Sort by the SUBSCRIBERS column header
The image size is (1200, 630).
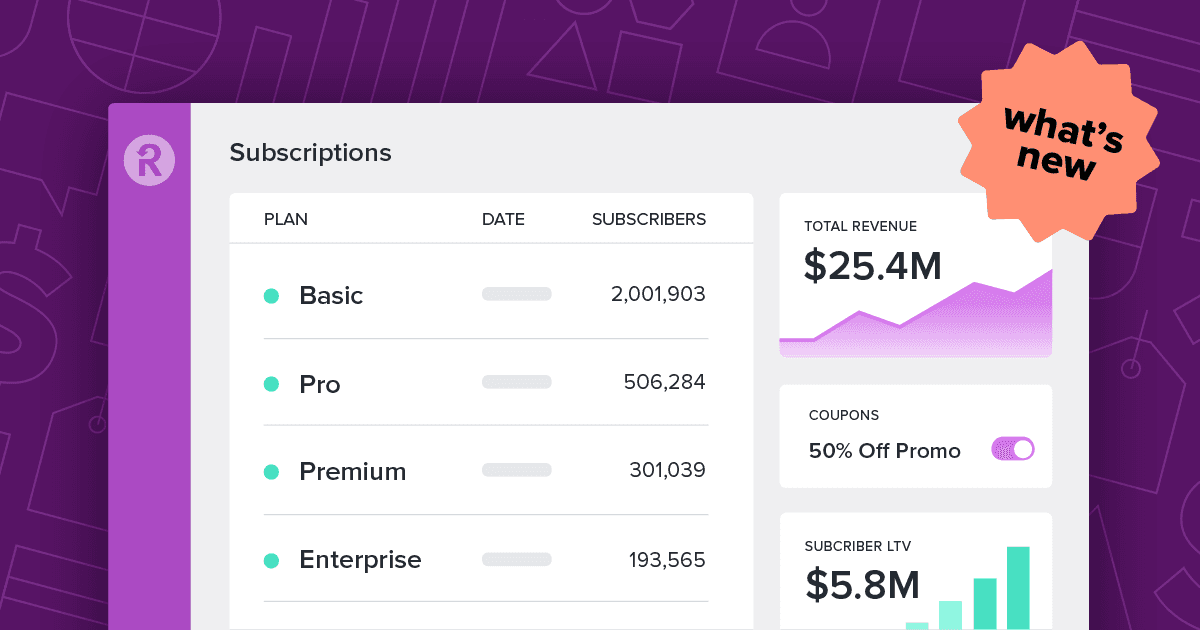pos(649,220)
